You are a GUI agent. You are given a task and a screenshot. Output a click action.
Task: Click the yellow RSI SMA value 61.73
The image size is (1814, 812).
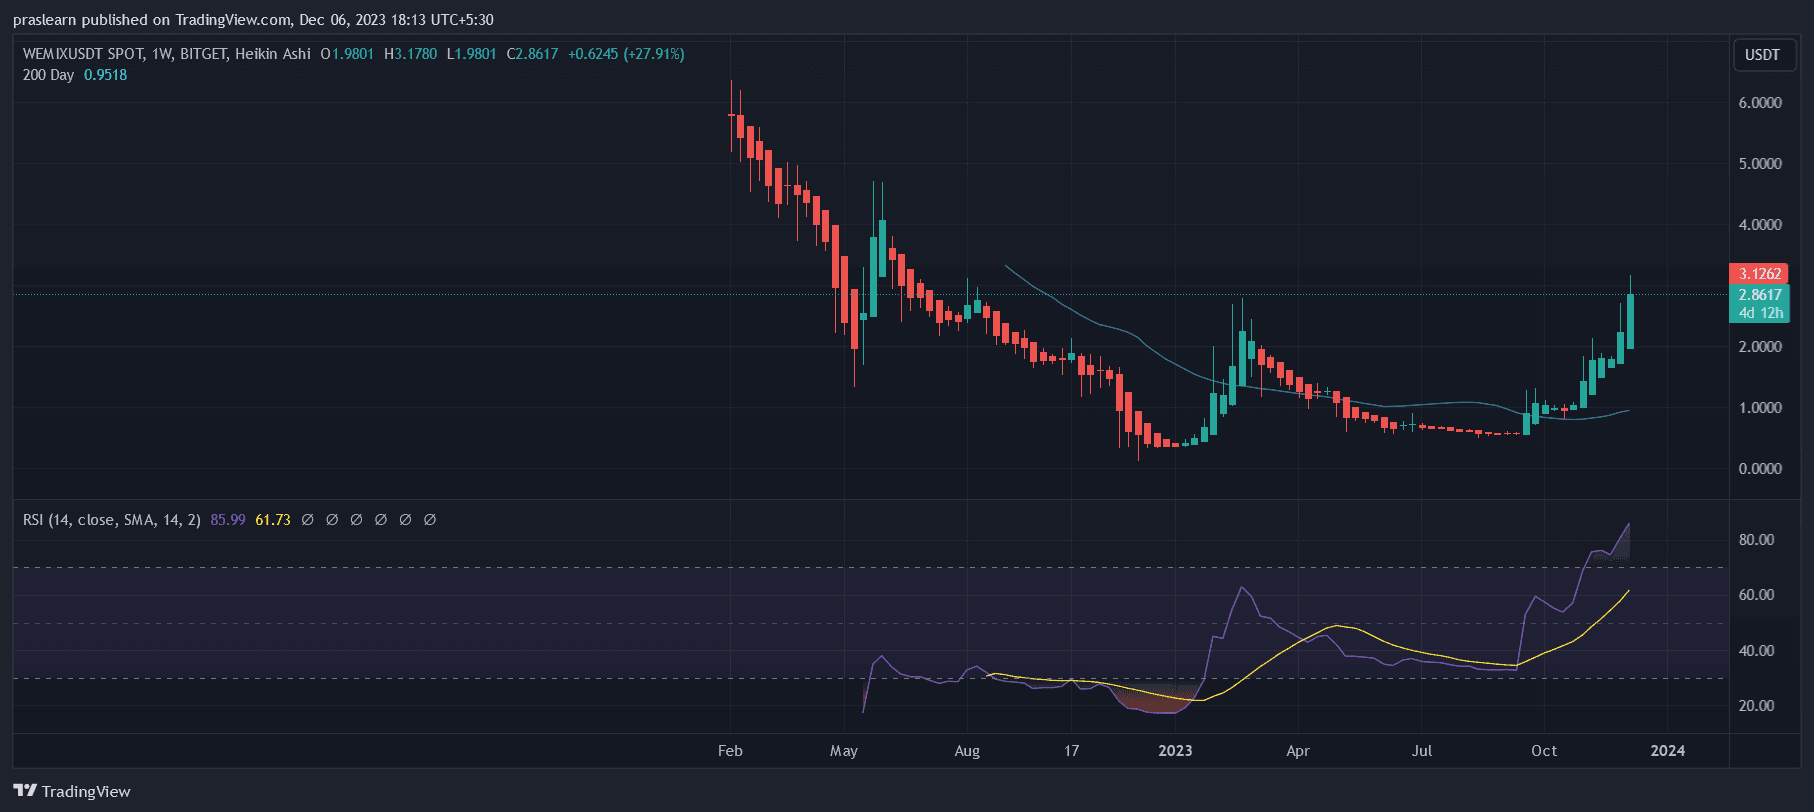pos(273,520)
